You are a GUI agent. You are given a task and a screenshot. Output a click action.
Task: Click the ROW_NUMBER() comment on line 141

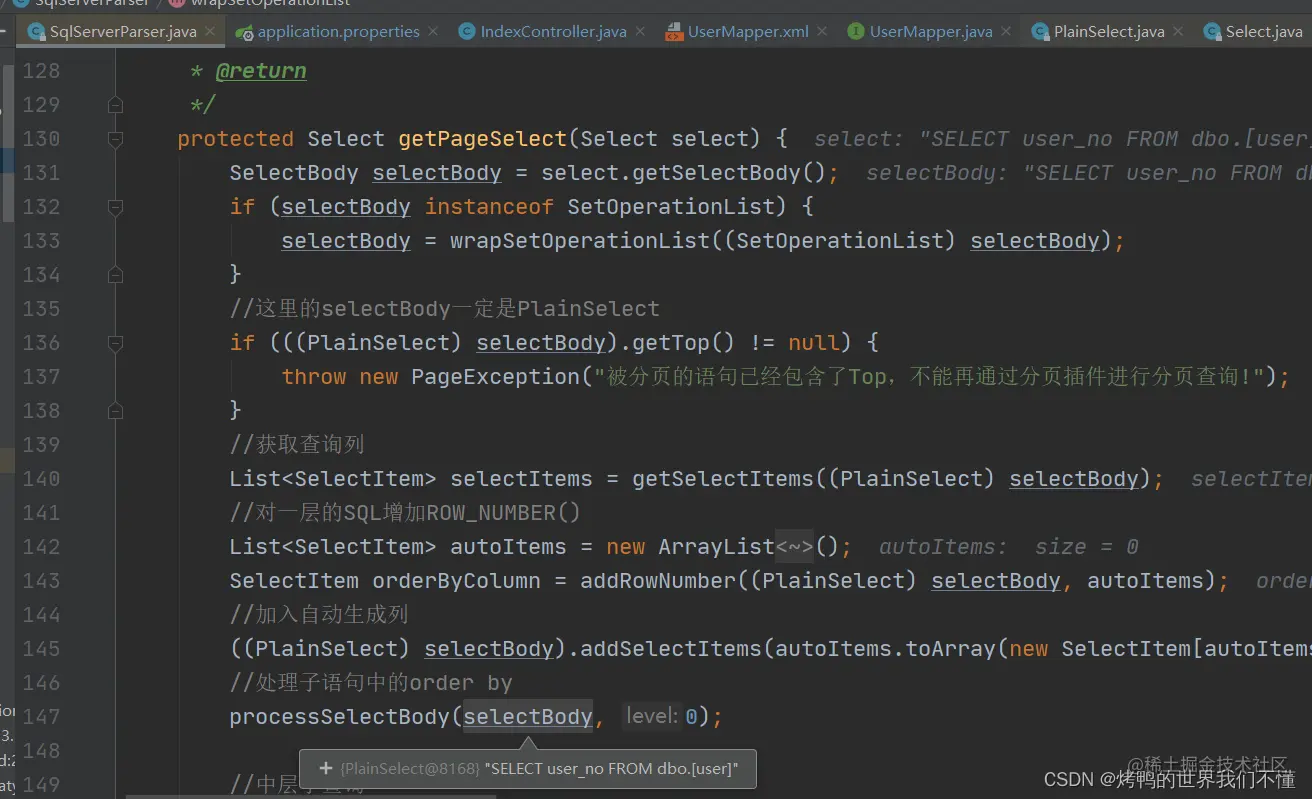405,513
